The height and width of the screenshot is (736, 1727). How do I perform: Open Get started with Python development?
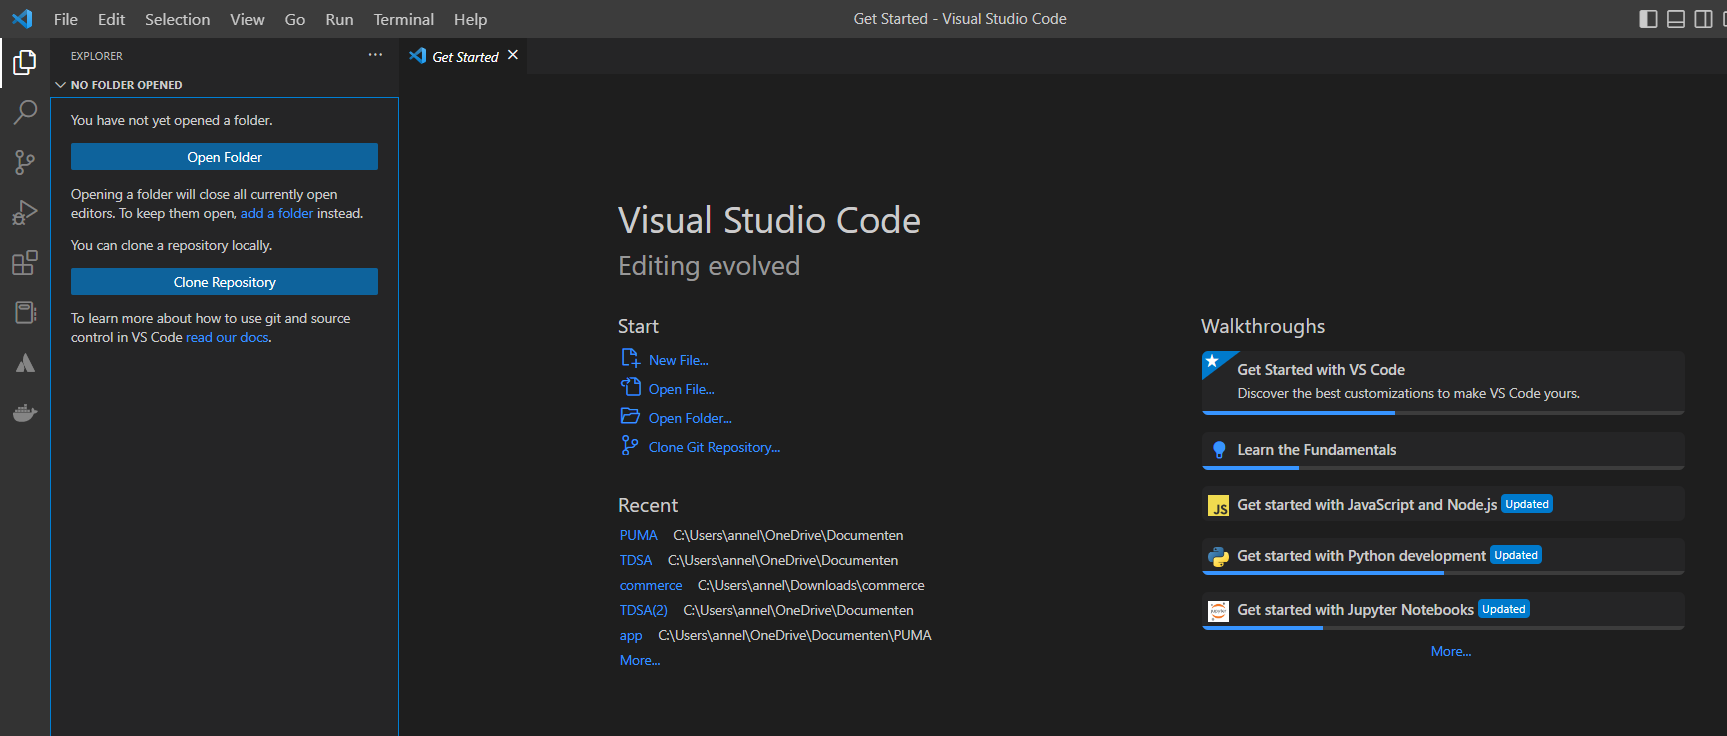coord(1443,556)
